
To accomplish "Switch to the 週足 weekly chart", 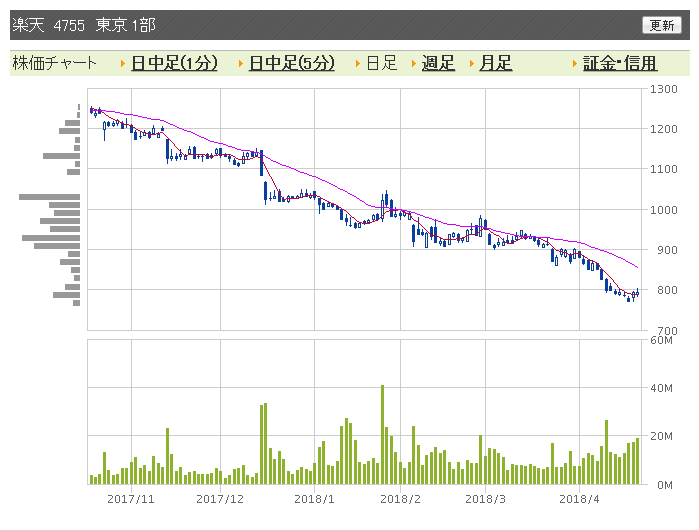I will [438, 63].
